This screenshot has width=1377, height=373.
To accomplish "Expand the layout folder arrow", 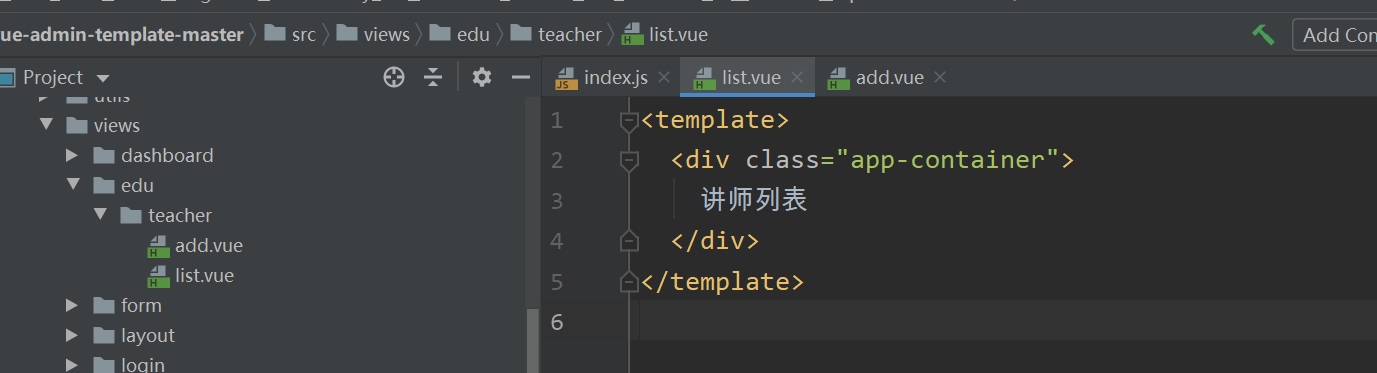I will click(72, 335).
